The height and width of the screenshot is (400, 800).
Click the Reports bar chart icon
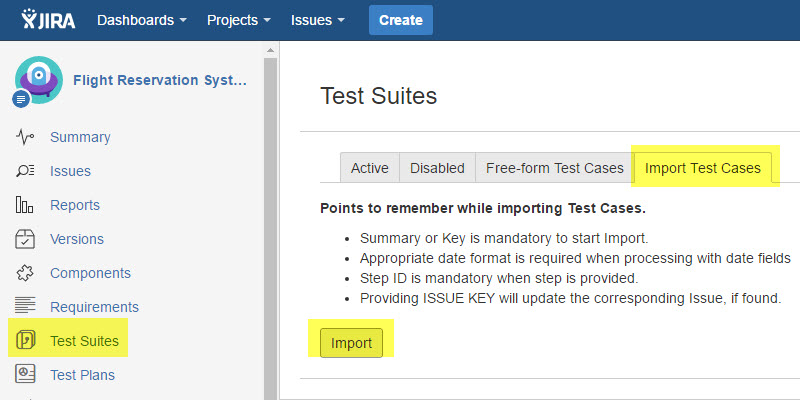pos(26,205)
